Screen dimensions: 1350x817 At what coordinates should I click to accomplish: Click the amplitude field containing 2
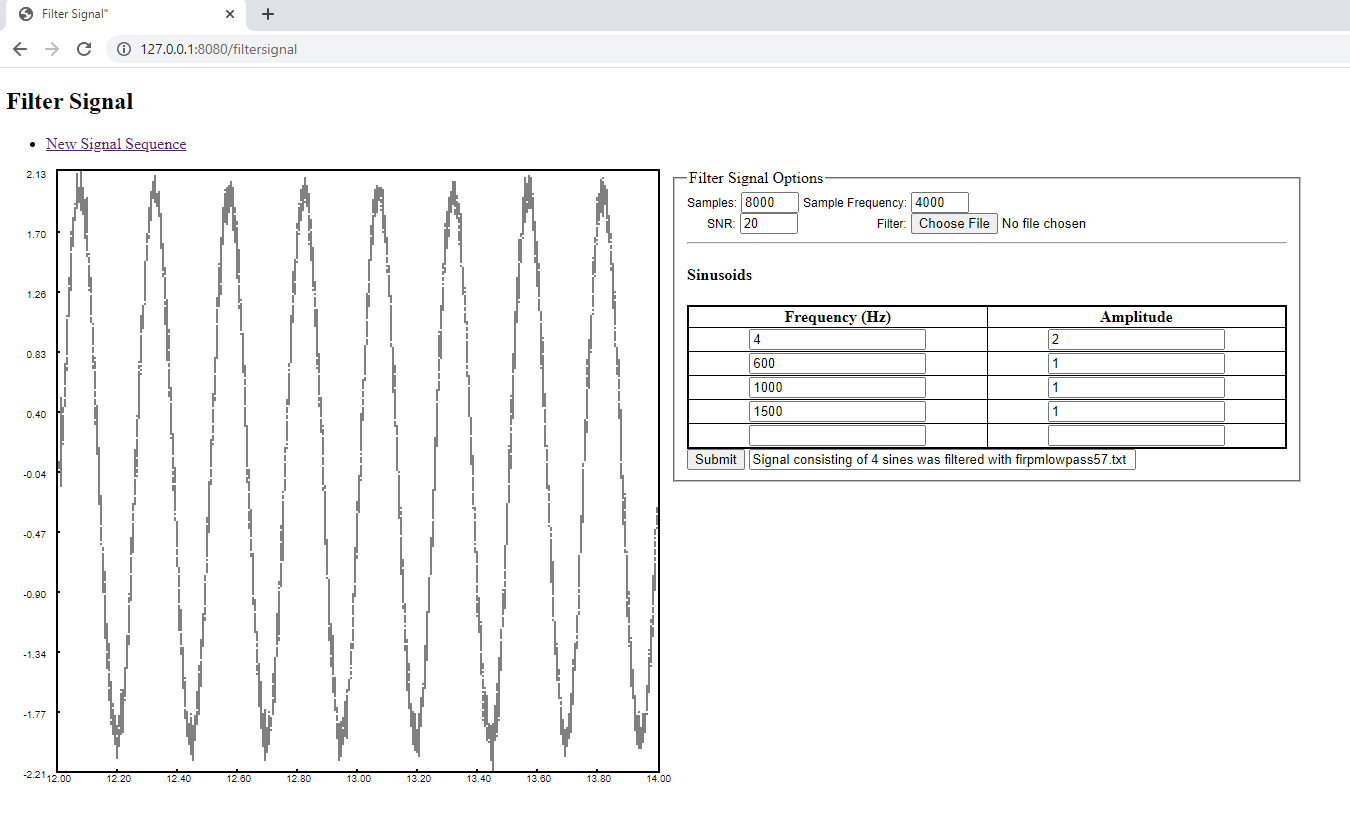[x=1136, y=339]
